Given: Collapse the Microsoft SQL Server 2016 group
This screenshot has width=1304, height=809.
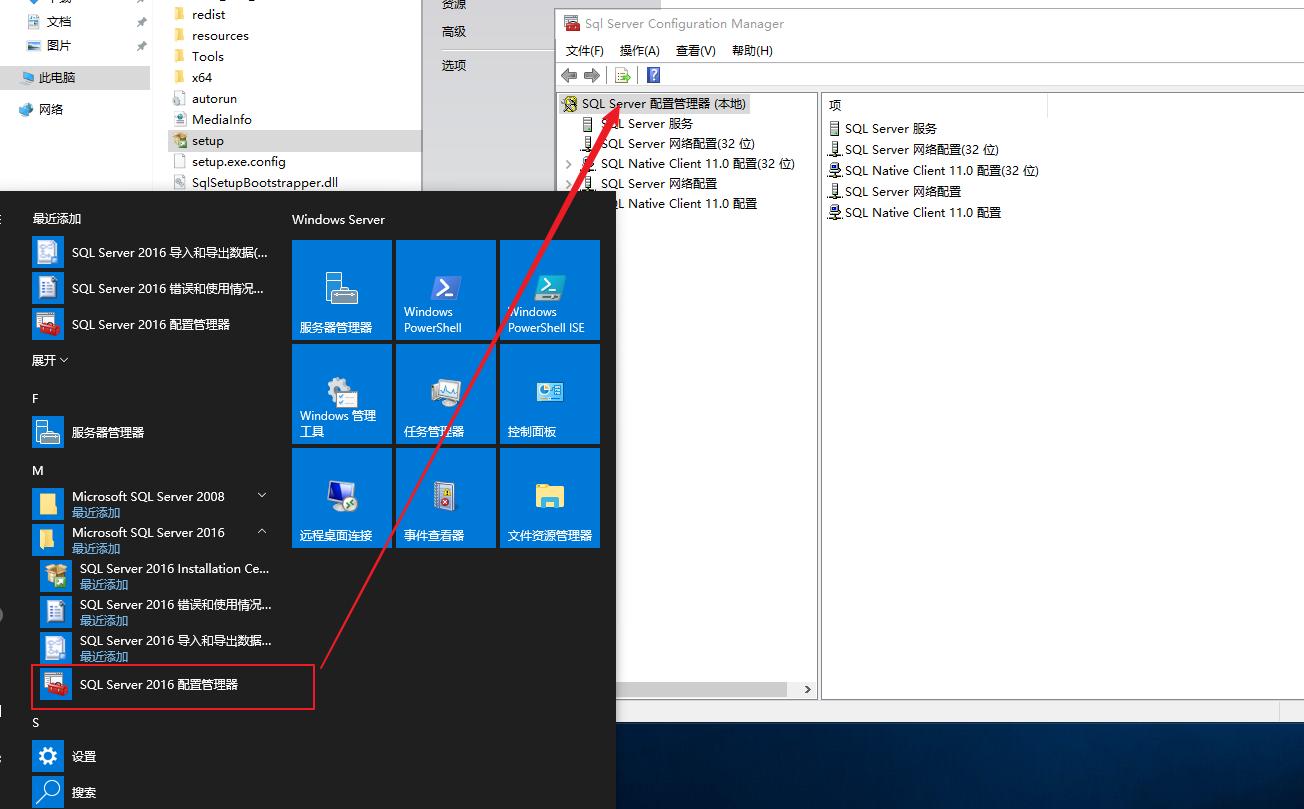Looking at the screenshot, I should coord(262,530).
